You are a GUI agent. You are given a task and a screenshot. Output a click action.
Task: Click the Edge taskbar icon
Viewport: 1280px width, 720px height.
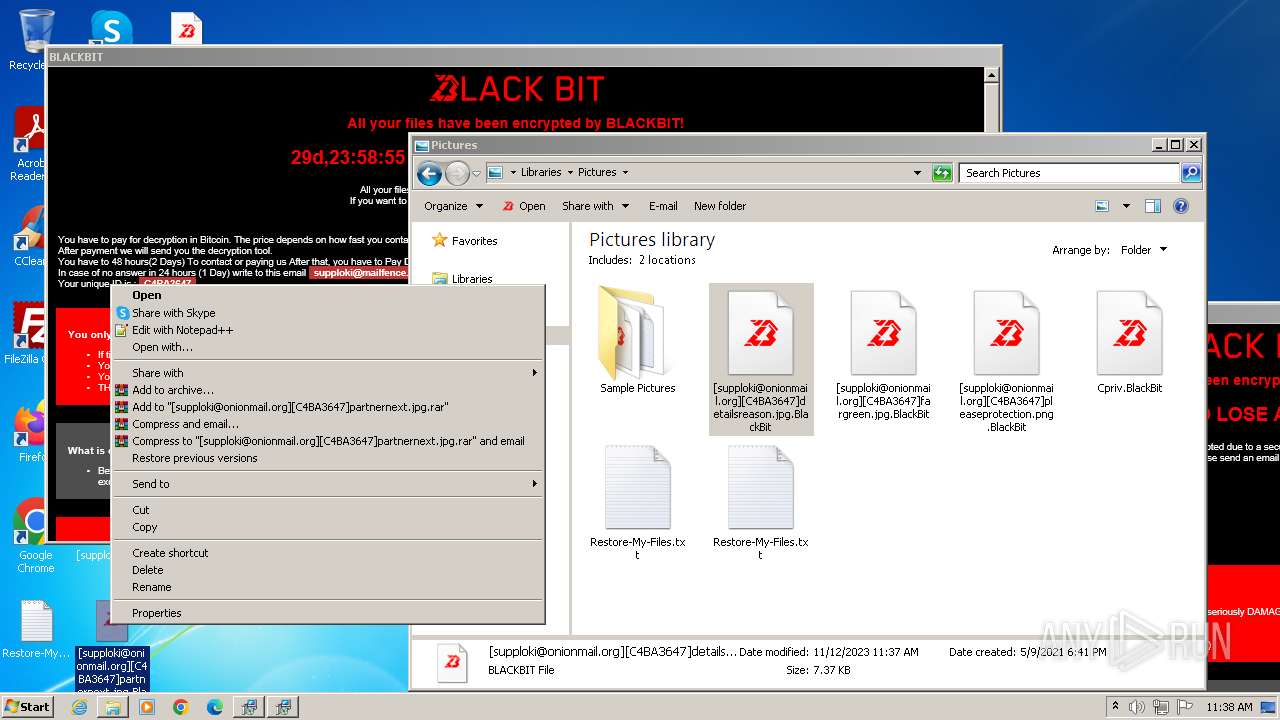point(214,707)
